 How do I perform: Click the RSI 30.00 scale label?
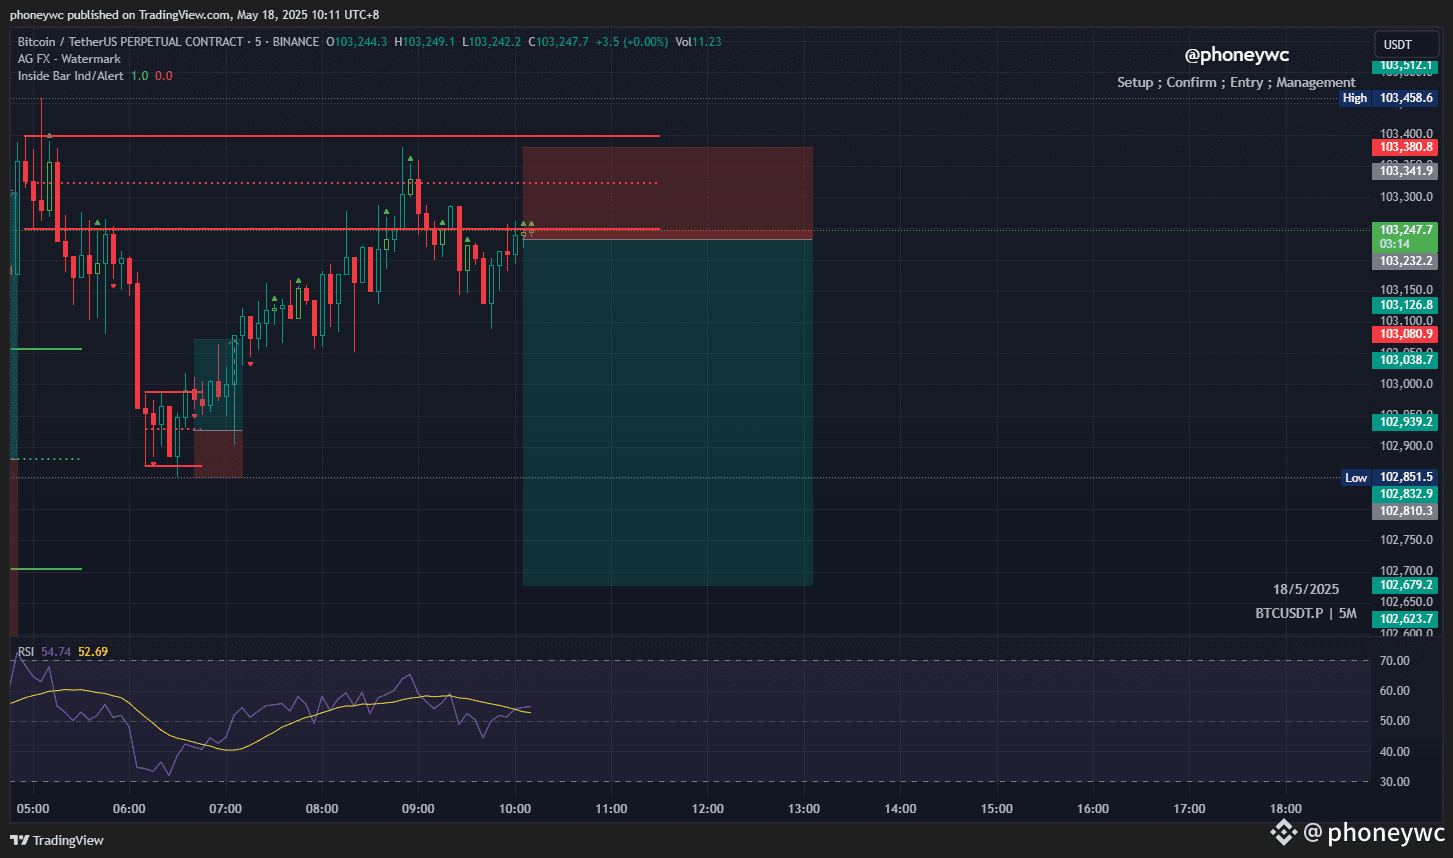pyautogui.click(x=1395, y=782)
